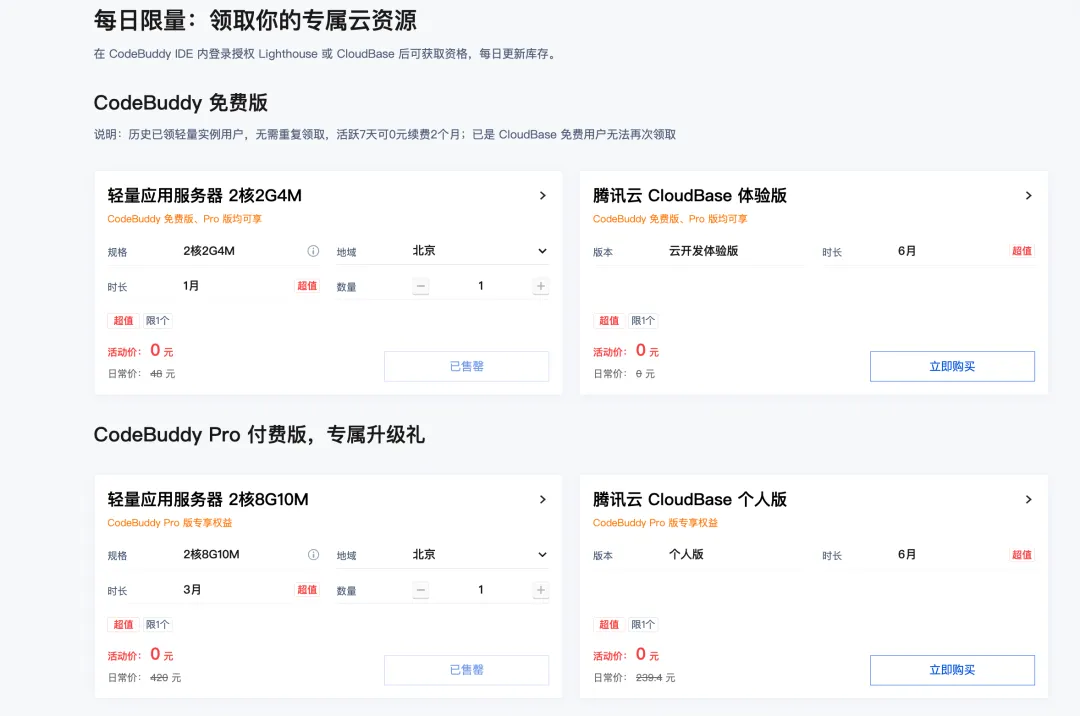Screen dimensions: 1080x716
Task: Select the 3月 duration option
Action: tap(192, 590)
